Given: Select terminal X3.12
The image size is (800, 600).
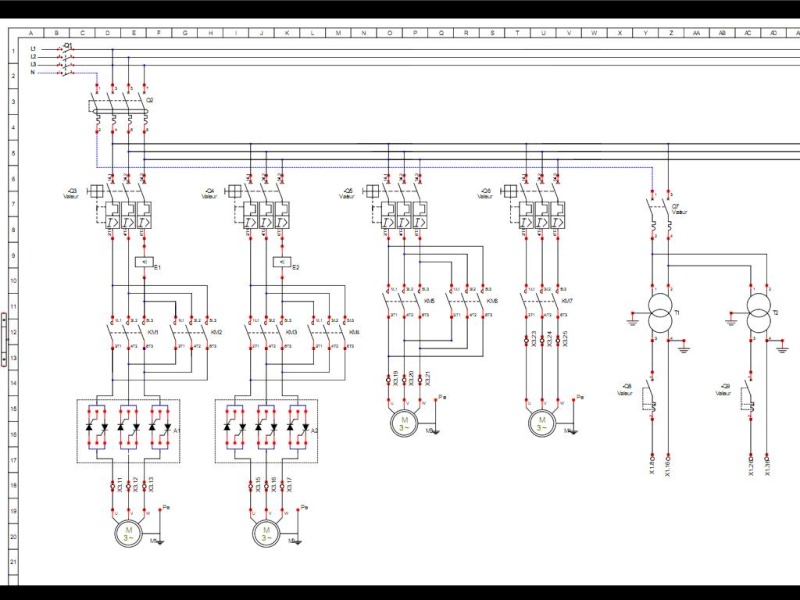Looking at the screenshot, I should [131, 485].
